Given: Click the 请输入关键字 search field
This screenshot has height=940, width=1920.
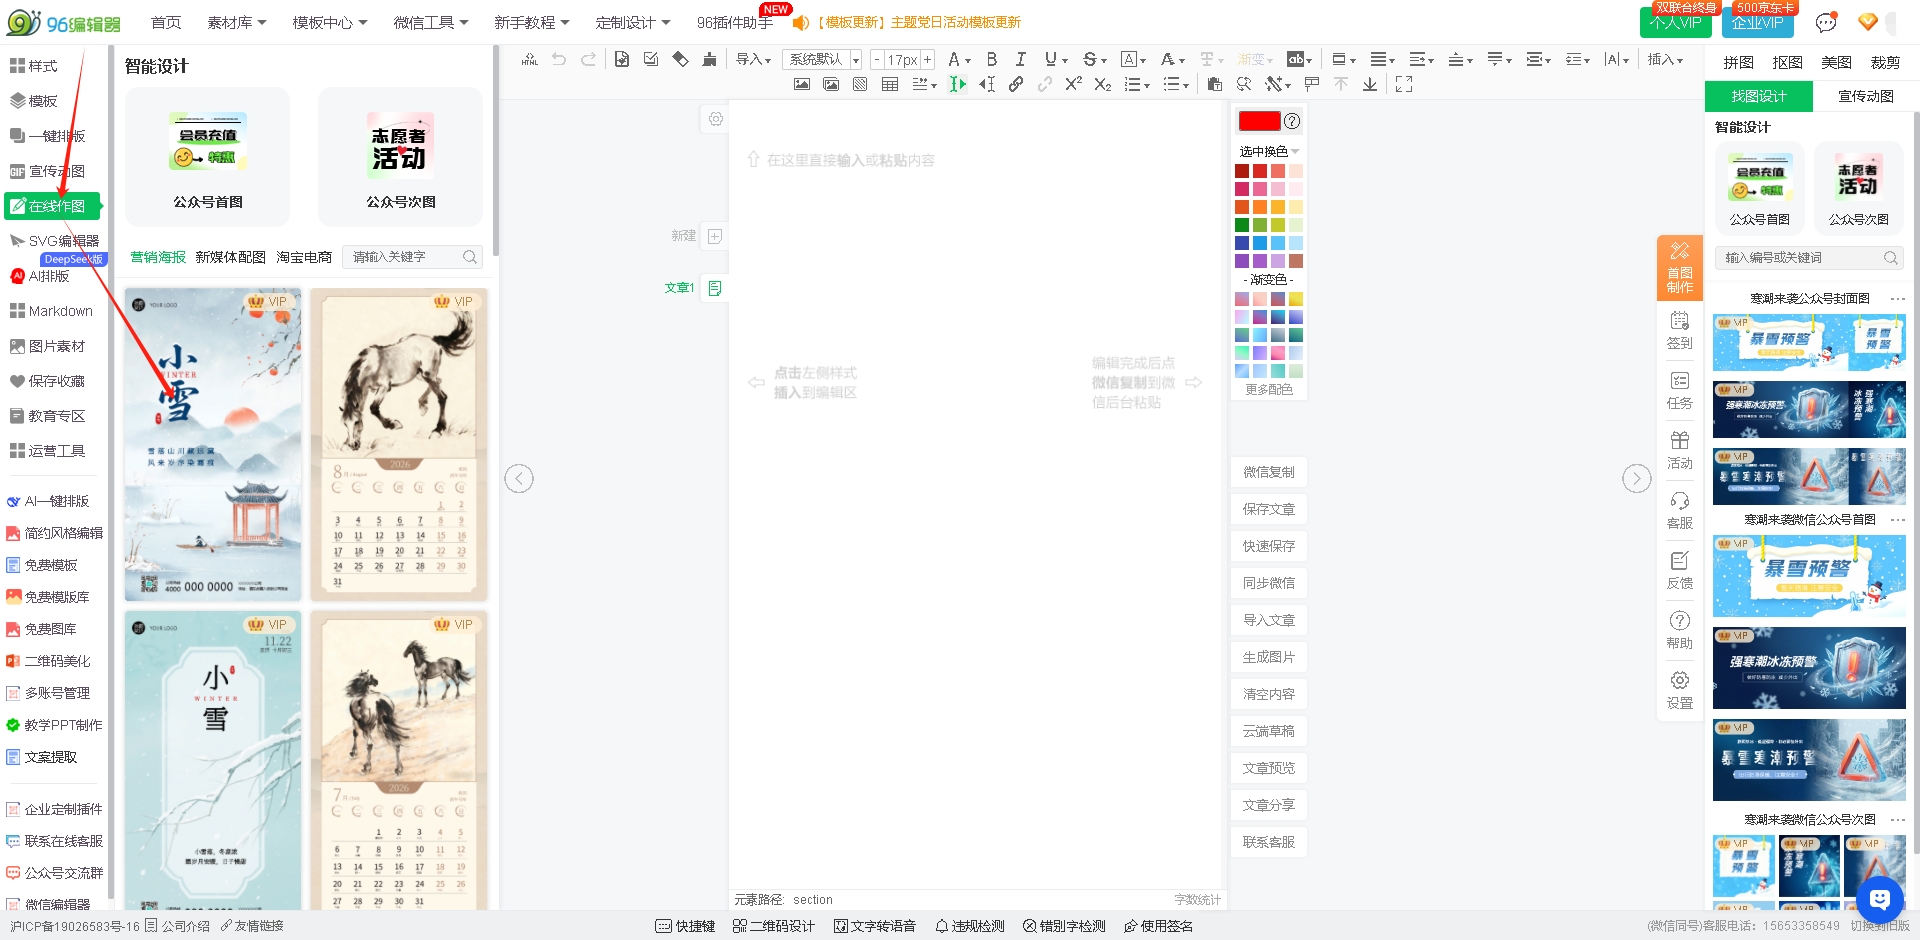Looking at the screenshot, I should tap(404, 257).
